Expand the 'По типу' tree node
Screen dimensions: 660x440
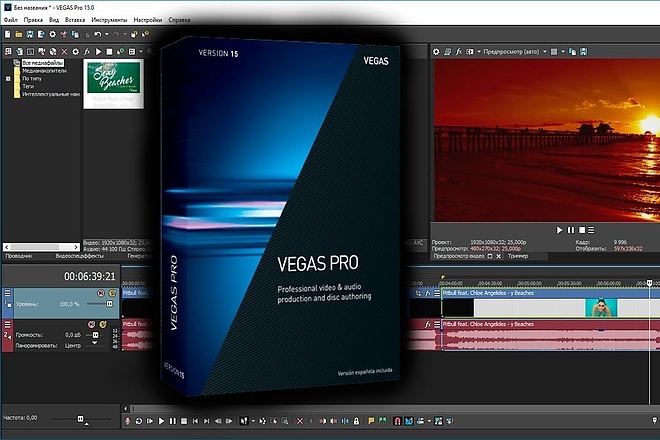8,79
